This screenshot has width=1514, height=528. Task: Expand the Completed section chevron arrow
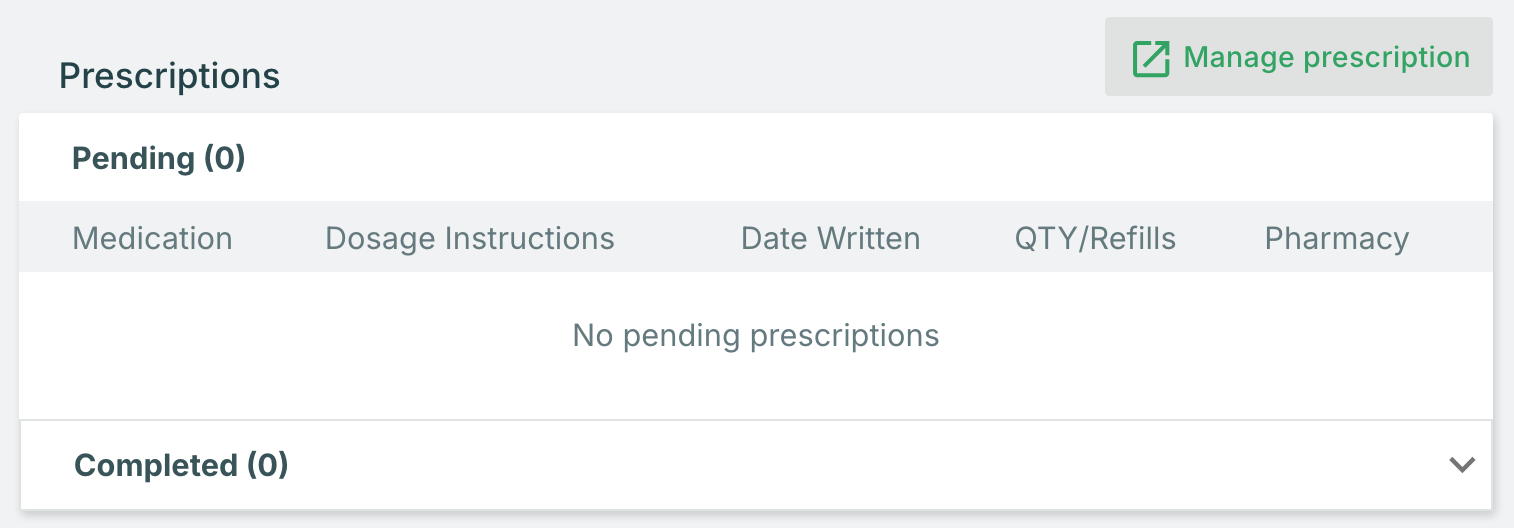[1462, 464]
